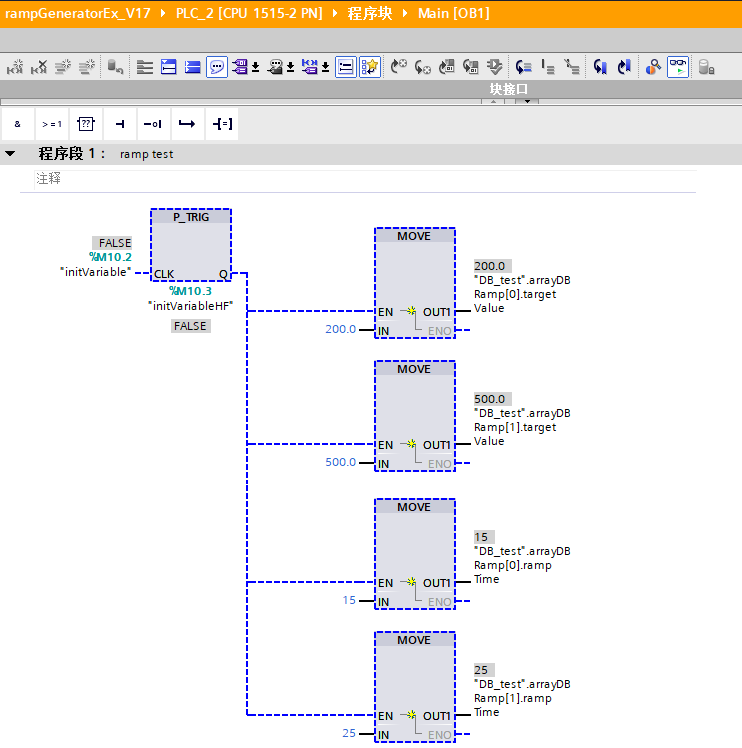Select the MOVE block with input 25

[415, 687]
